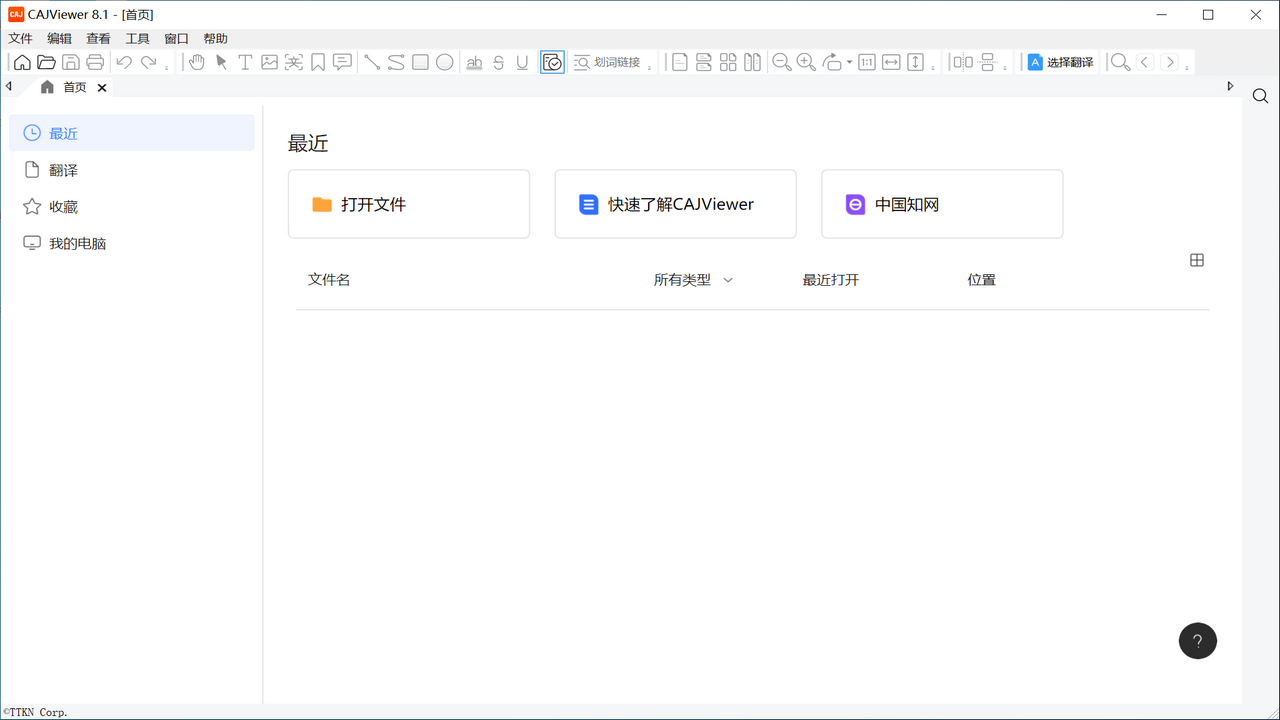Enable 划词链接 word-link lookup
The width and height of the screenshot is (1280, 720).
tap(605, 61)
